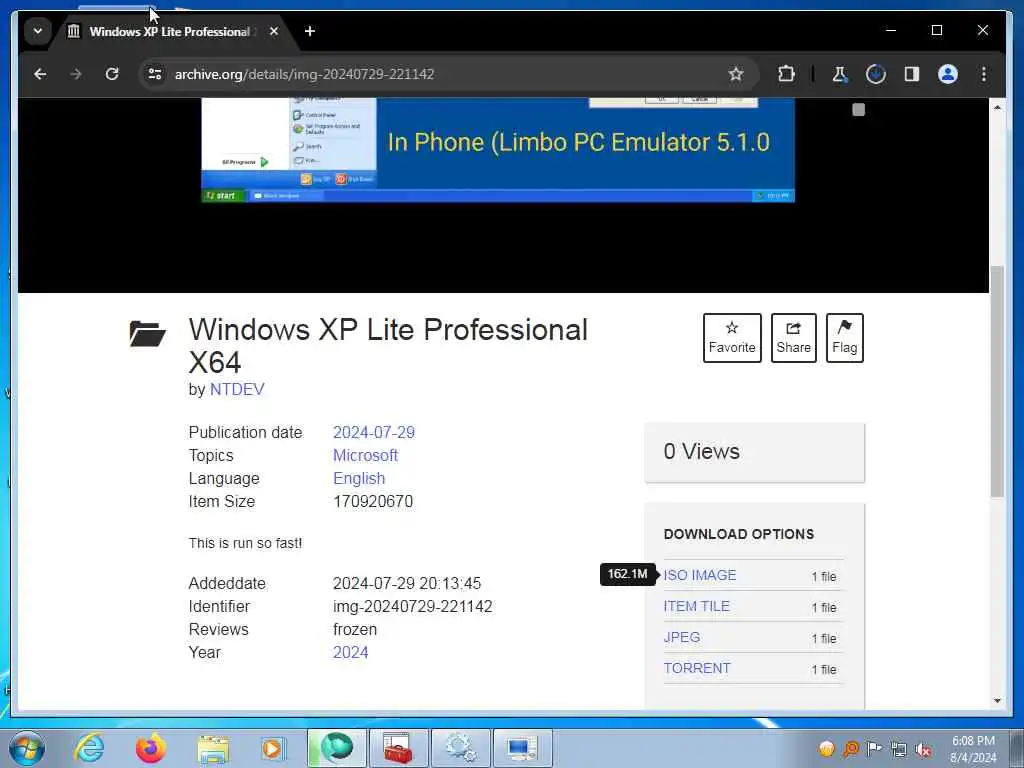Click the folder icon beside item title

[x=147, y=333]
